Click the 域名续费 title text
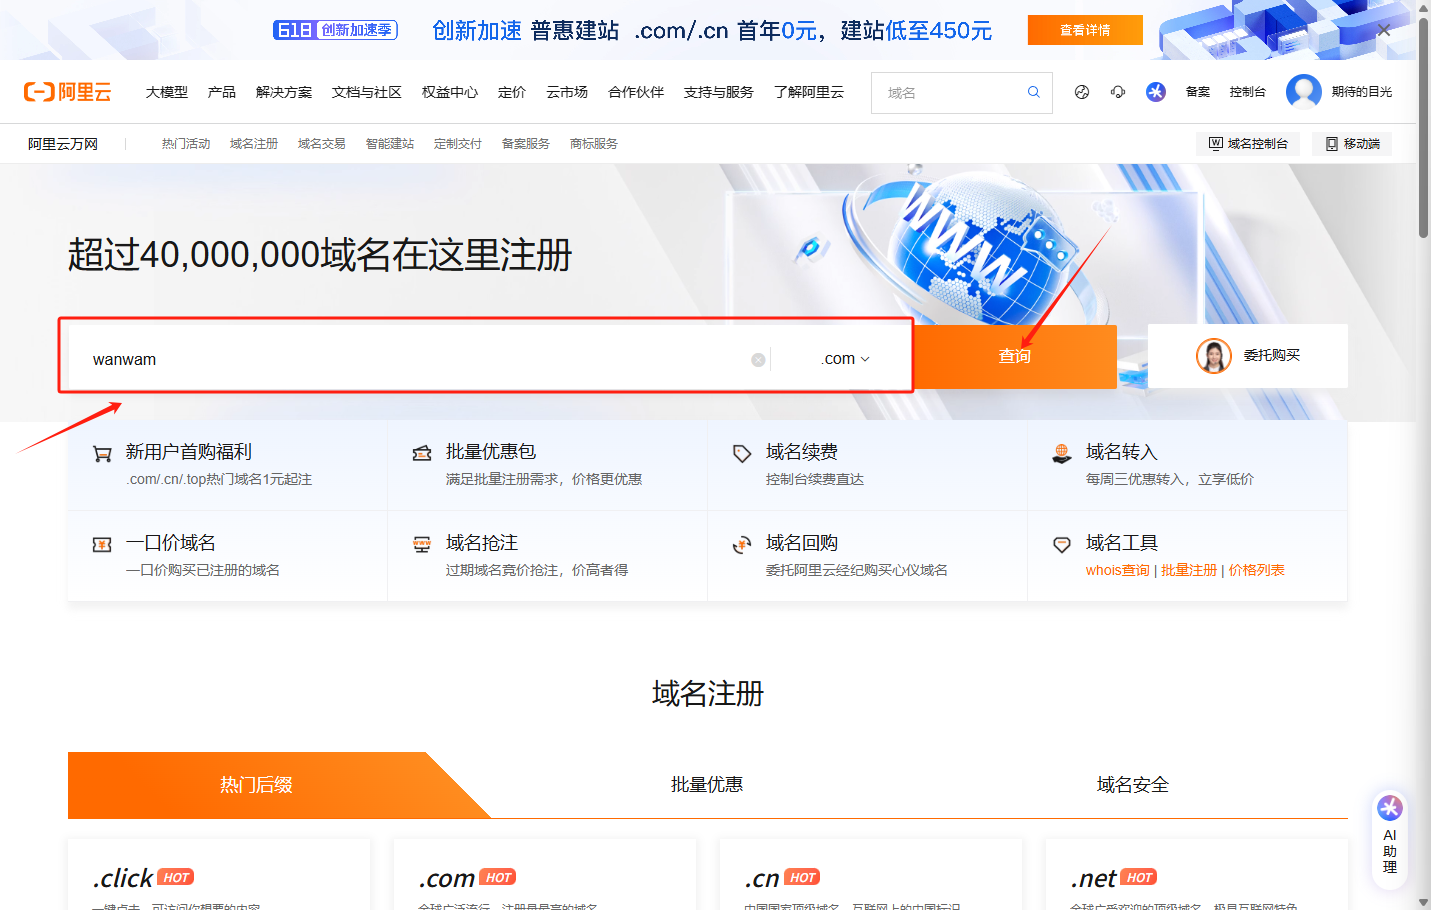The width and height of the screenshot is (1431, 910). tap(802, 452)
